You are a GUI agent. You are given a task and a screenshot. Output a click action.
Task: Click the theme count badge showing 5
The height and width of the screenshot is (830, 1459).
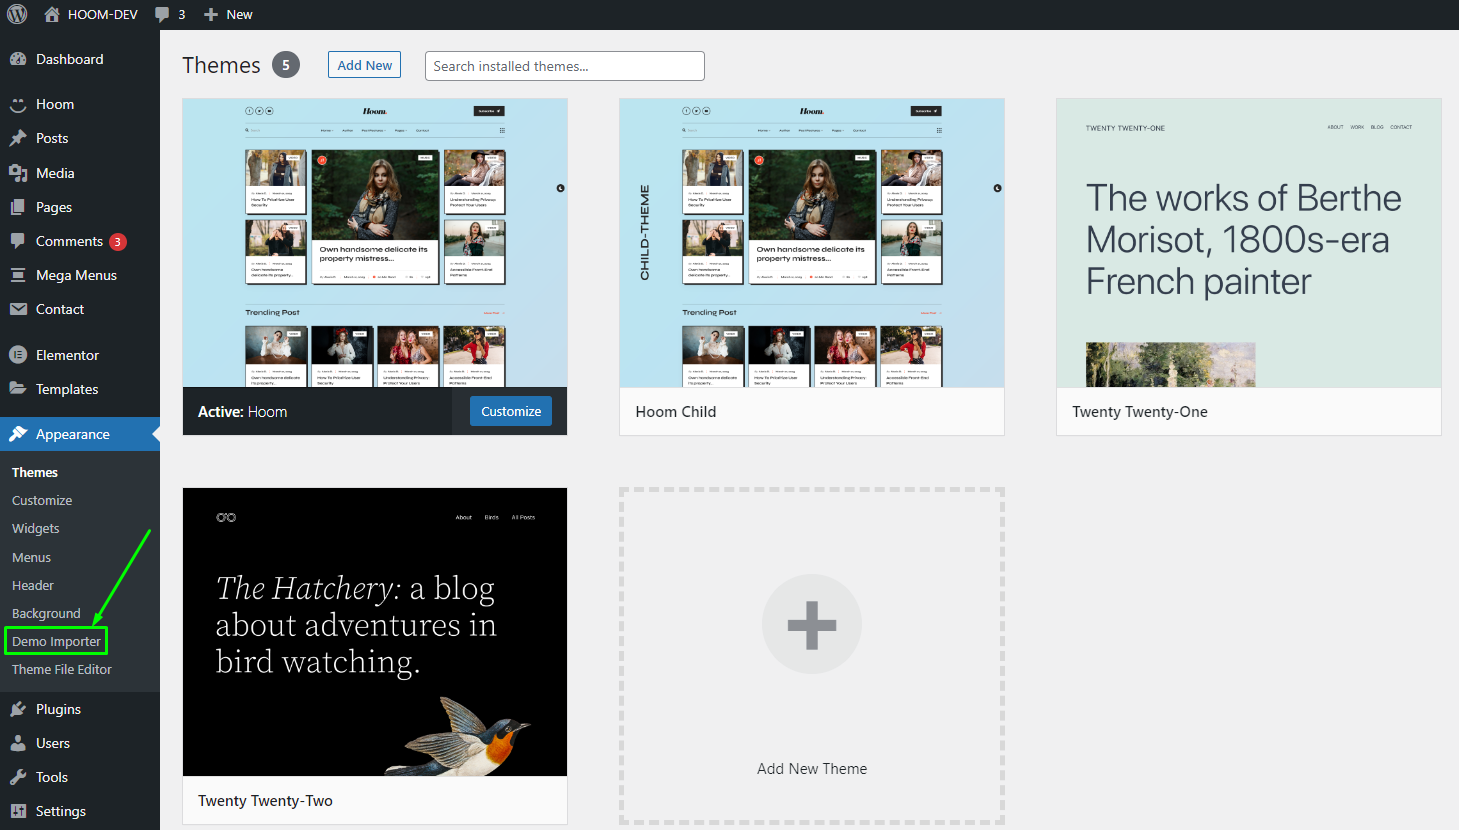(x=286, y=65)
